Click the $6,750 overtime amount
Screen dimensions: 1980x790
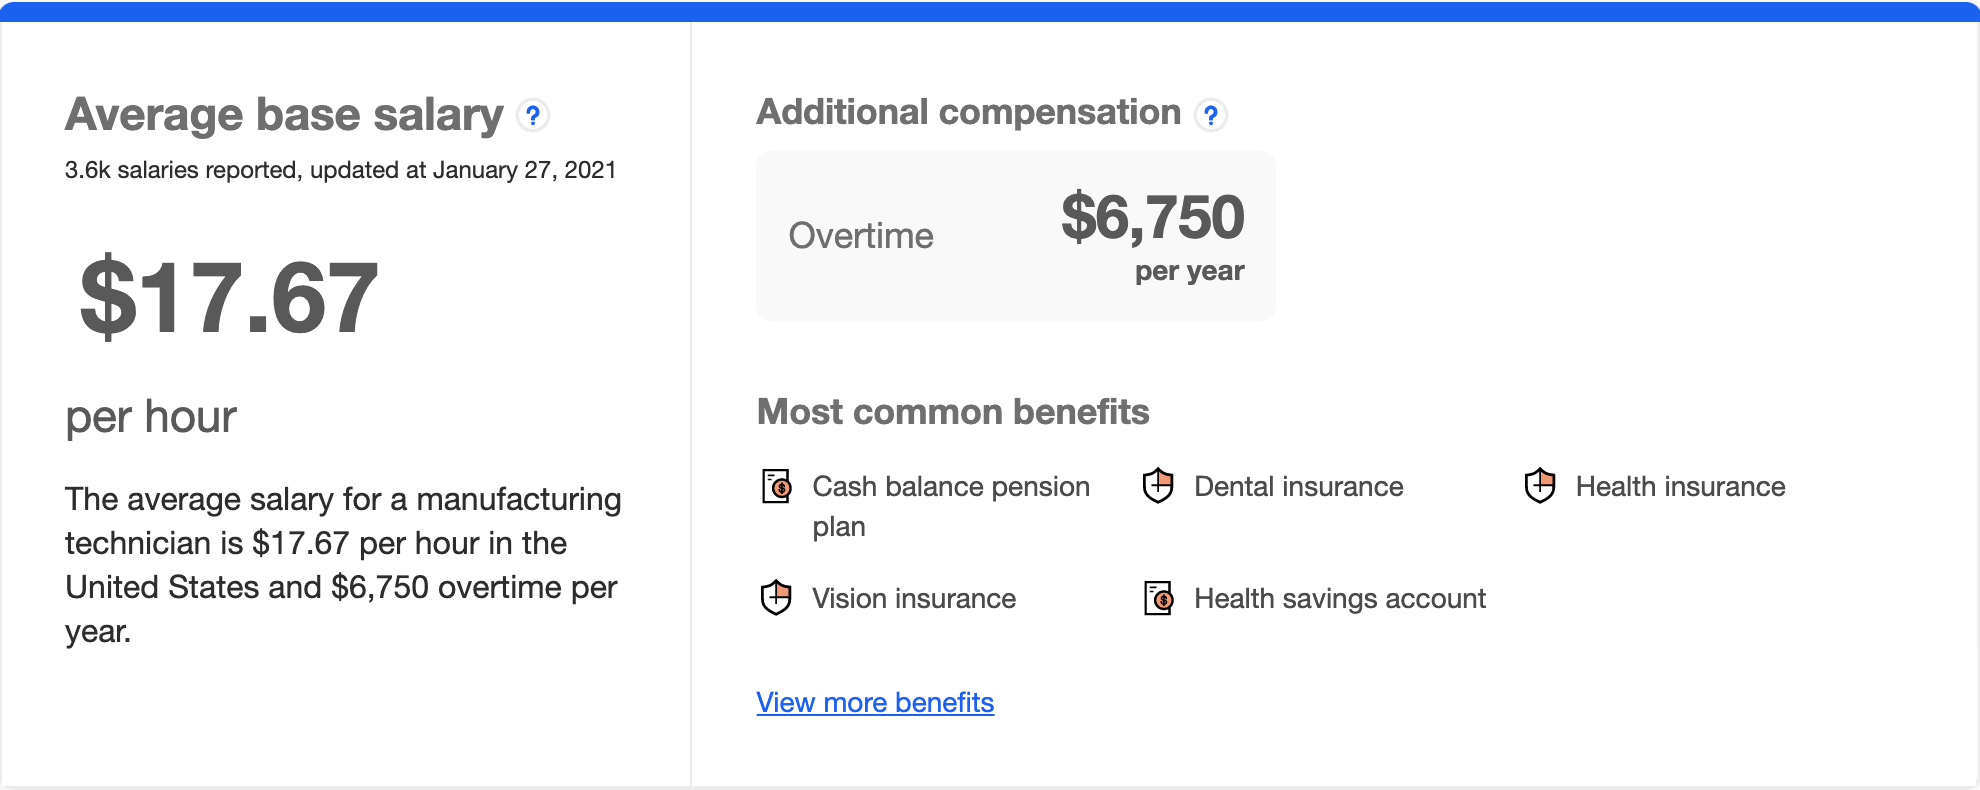pyautogui.click(x=1152, y=217)
